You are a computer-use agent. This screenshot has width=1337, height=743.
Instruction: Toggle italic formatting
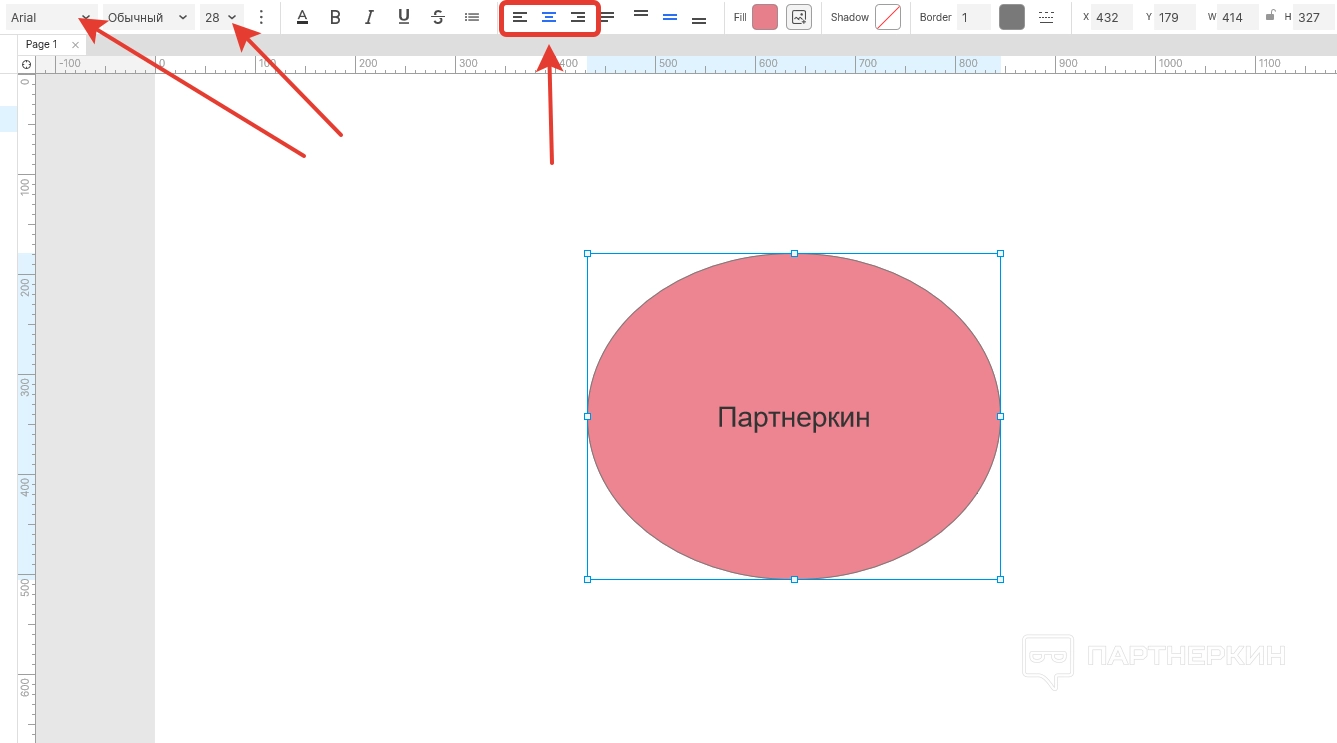(369, 17)
